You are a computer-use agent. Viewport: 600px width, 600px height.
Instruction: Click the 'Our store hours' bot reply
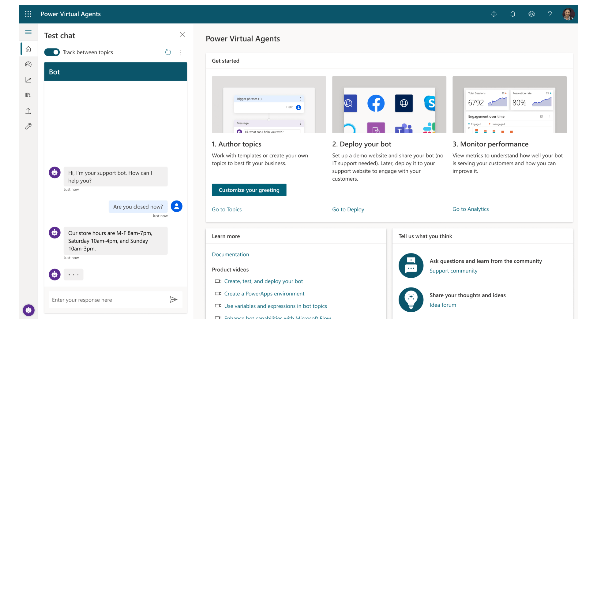click(x=116, y=241)
